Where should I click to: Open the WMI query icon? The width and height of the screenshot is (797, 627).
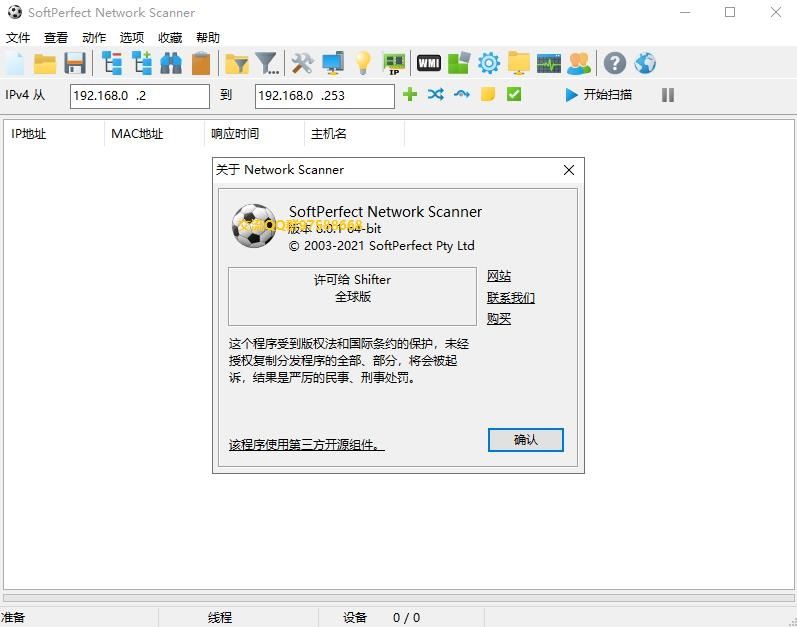(429, 64)
